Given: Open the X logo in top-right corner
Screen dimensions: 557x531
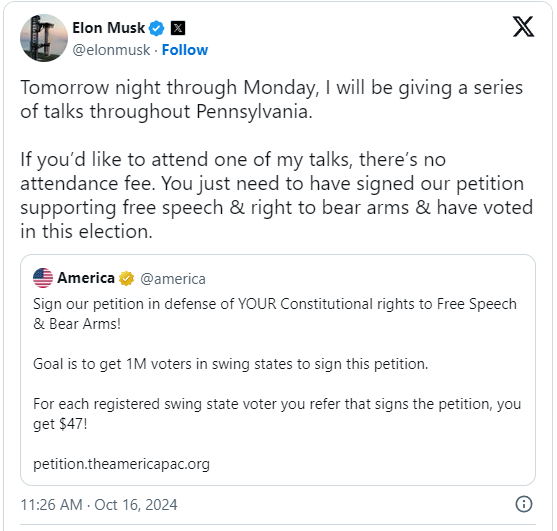Looking at the screenshot, I should coord(523,27).
